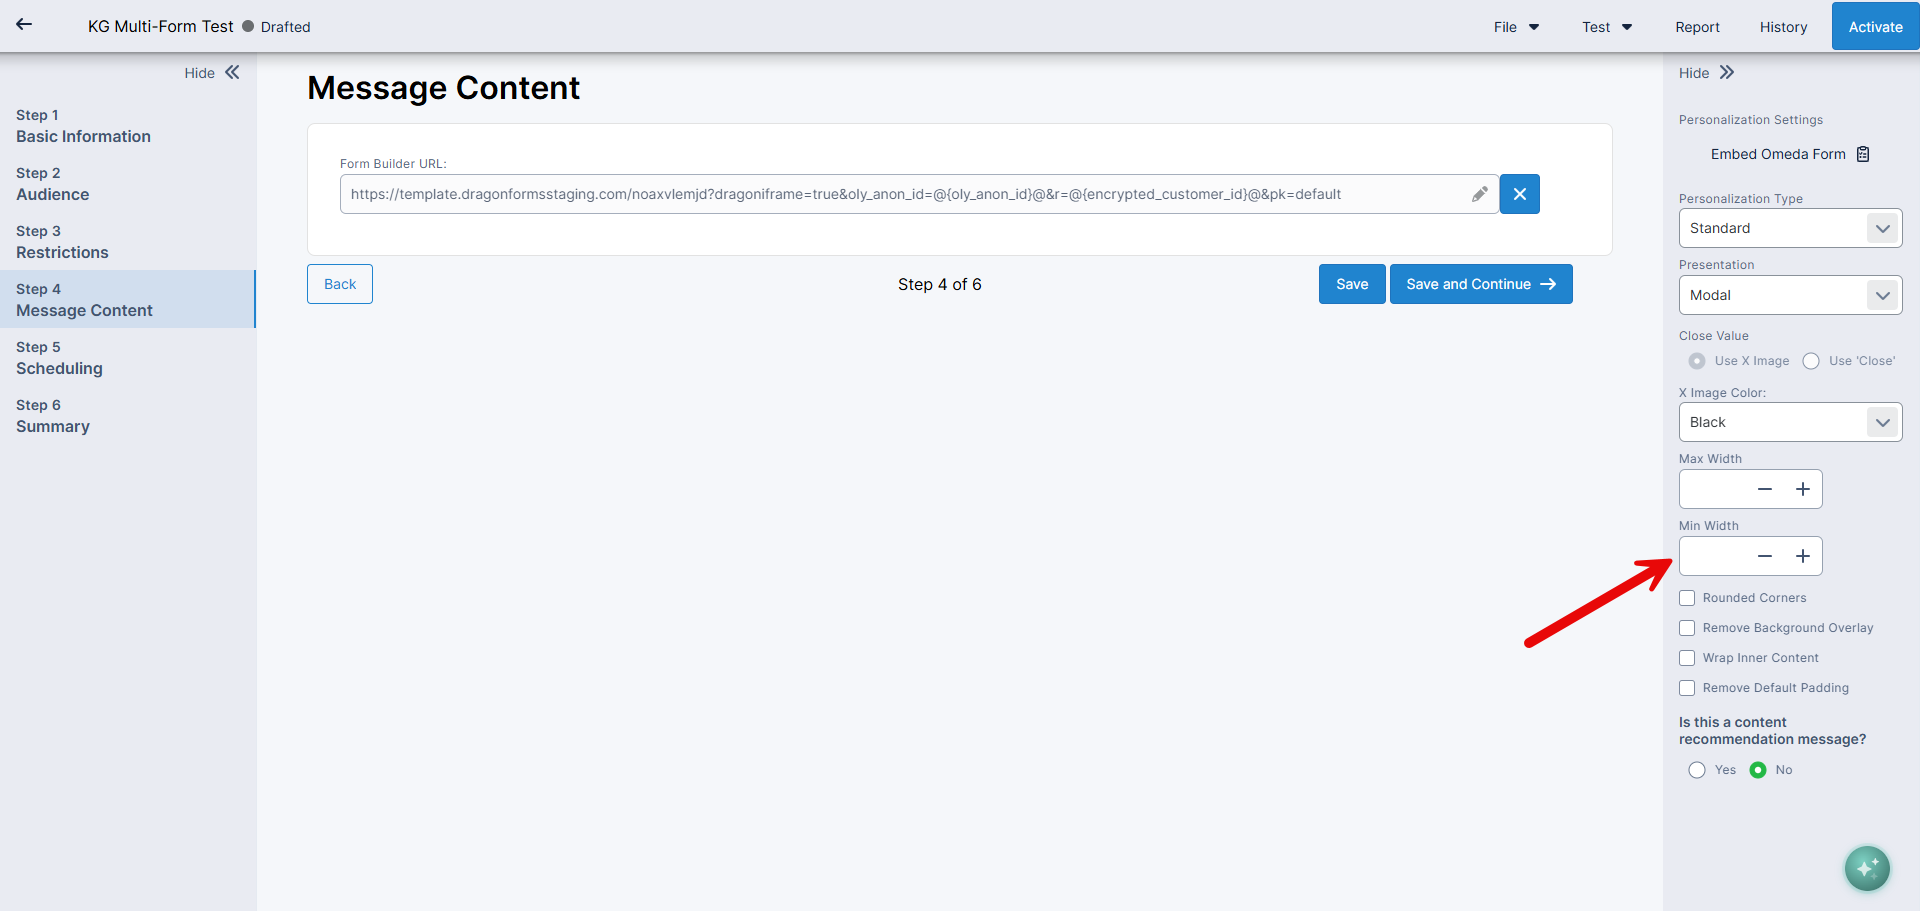Viewport: 1920px width, 911px height.
Task: Select the Use 'Close' radio button
Action: [1811, 361]
